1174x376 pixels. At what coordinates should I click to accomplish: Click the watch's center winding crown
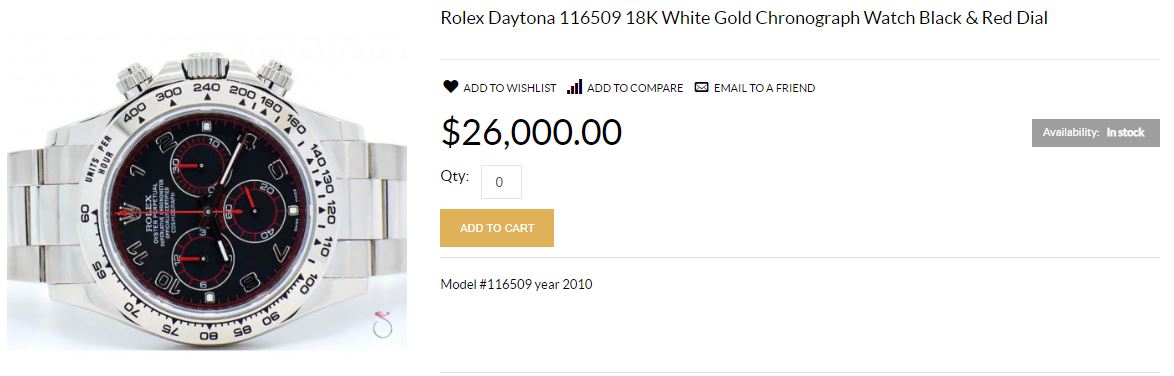(204, 64)
